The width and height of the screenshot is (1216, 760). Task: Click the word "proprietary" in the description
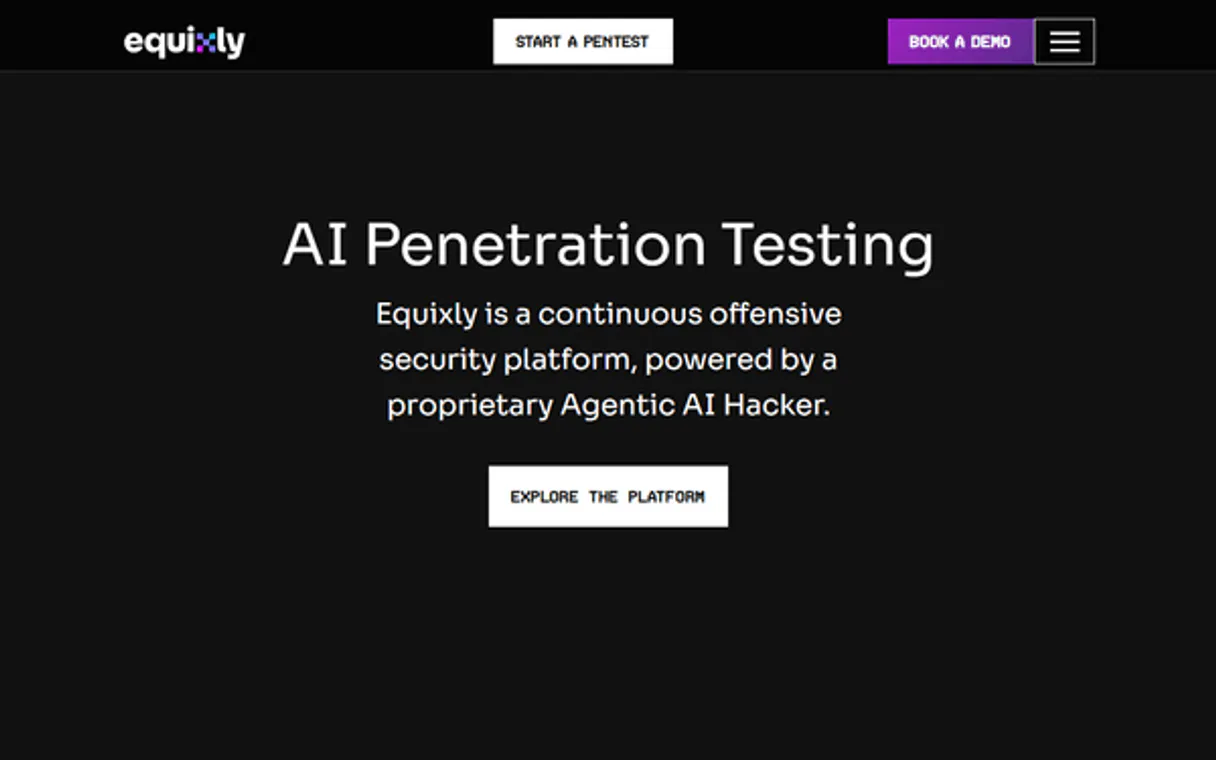469,406
